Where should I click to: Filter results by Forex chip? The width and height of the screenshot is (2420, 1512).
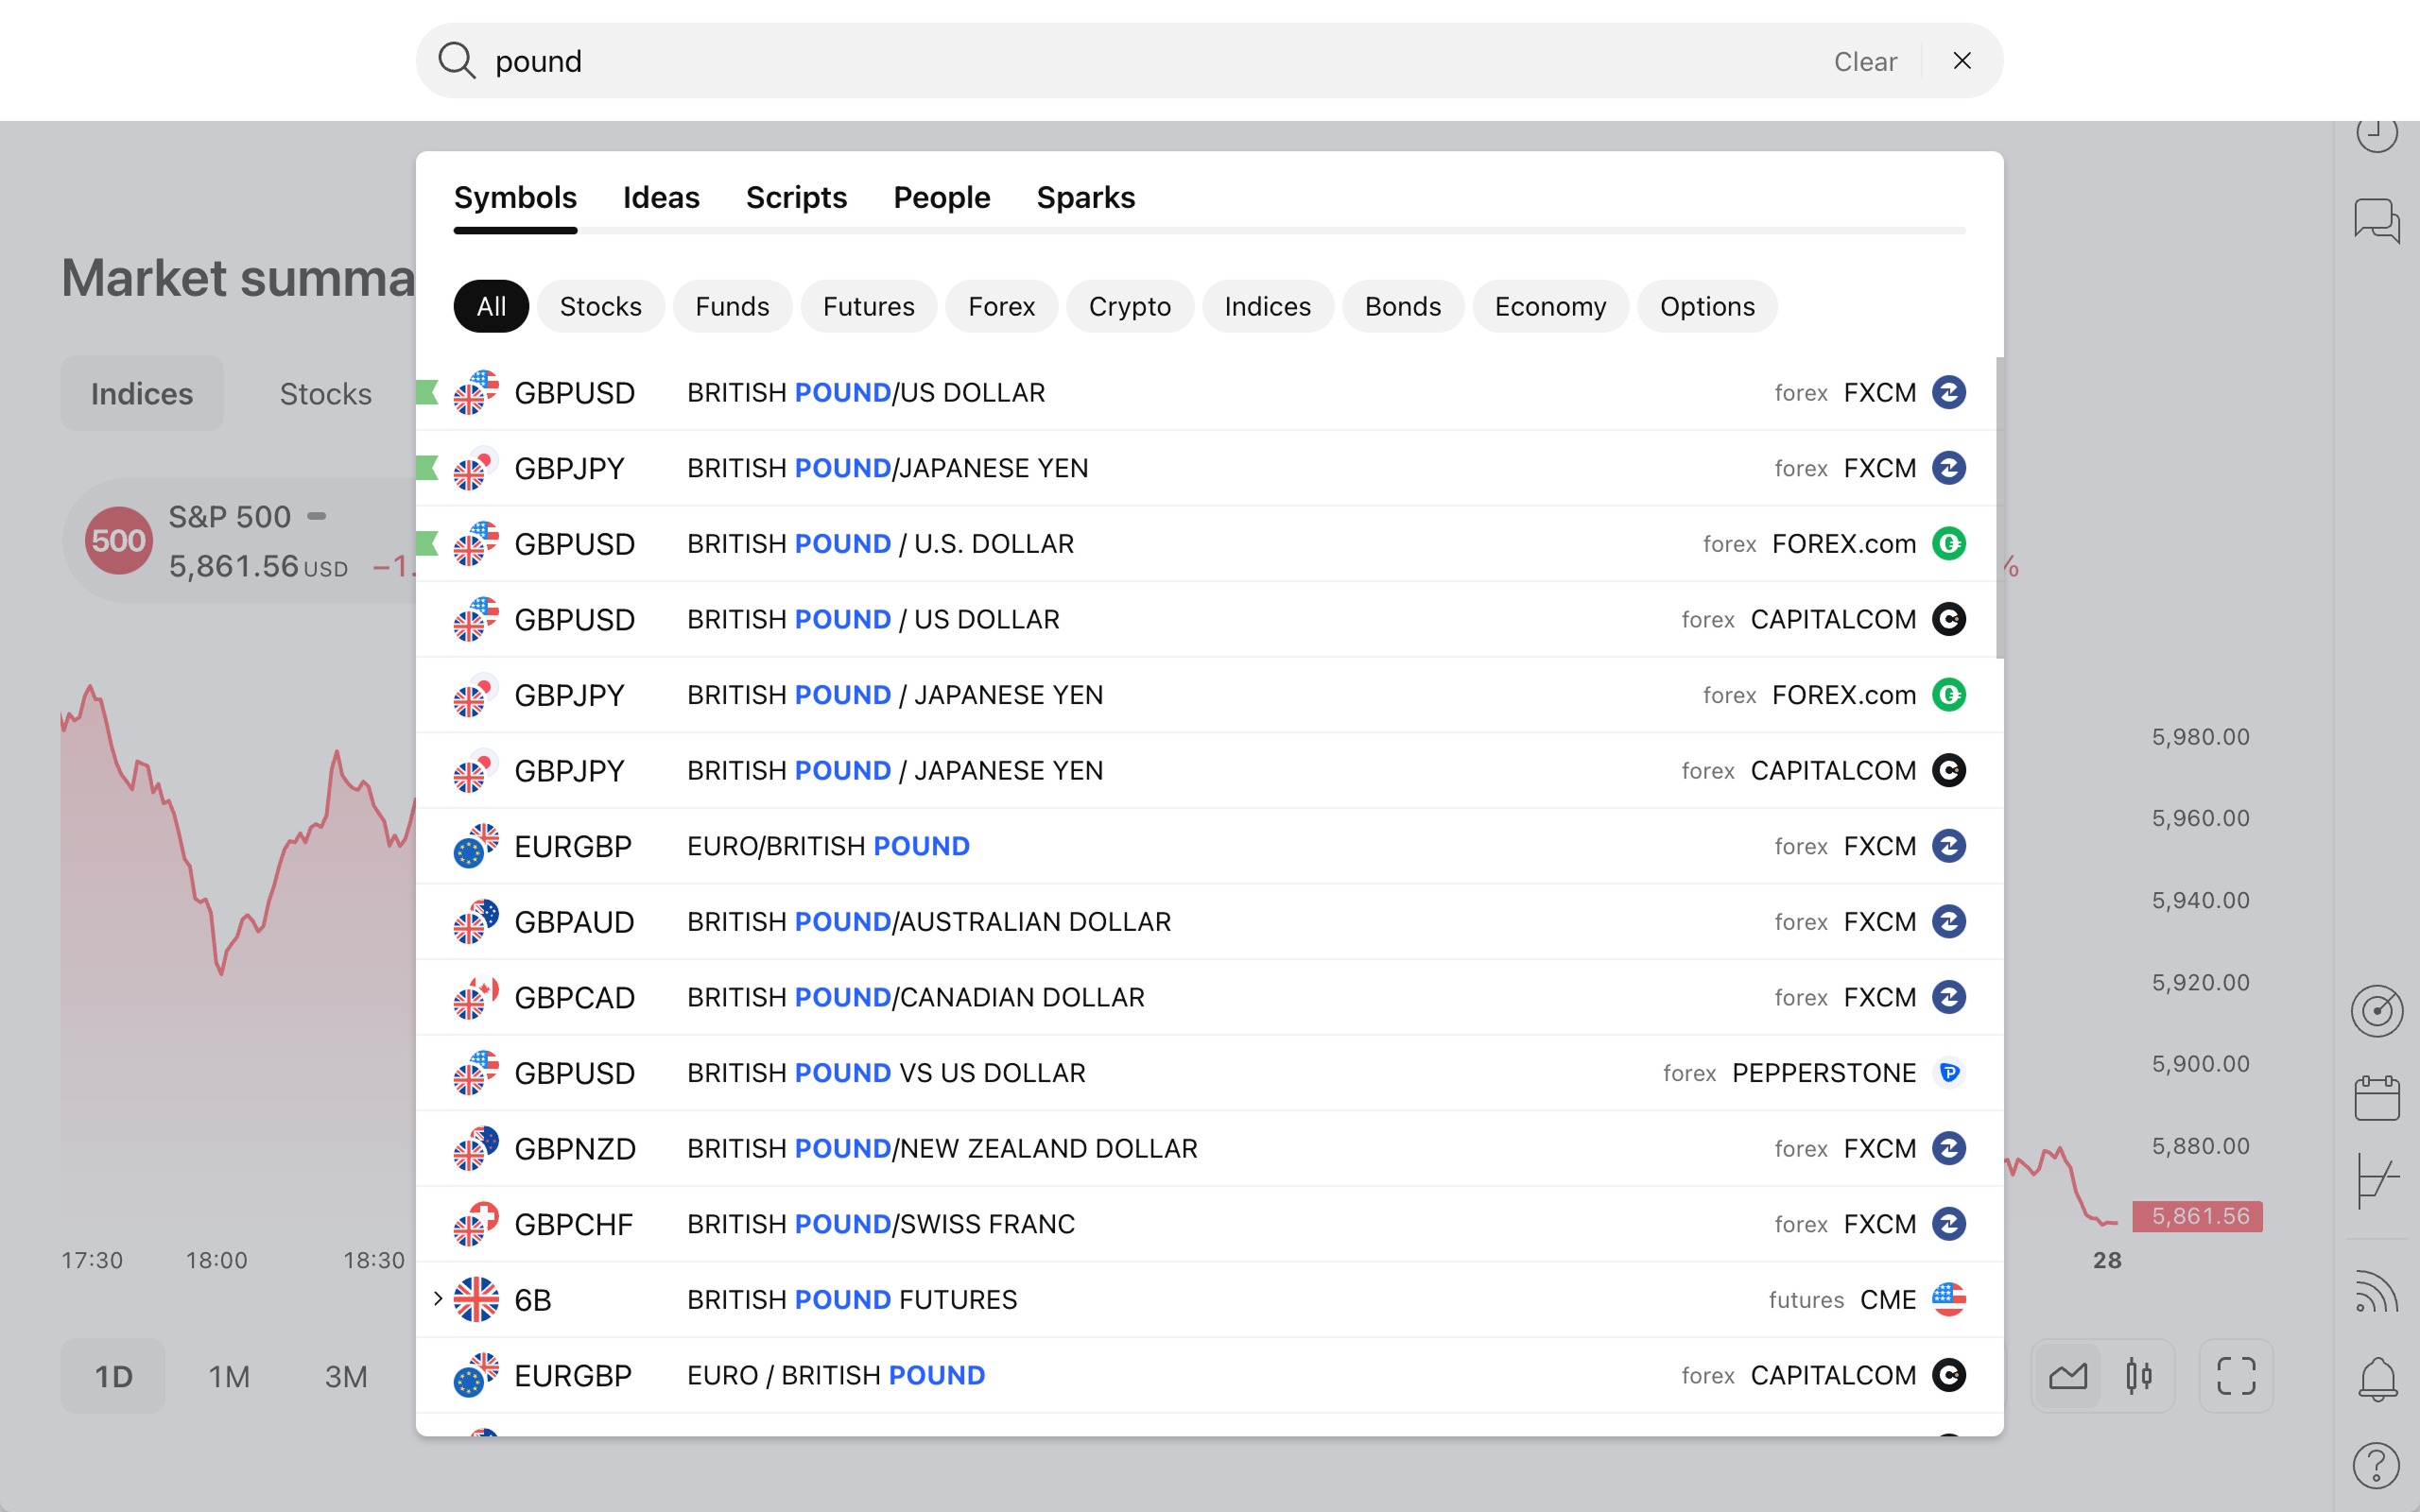[x=1001, y=306]
